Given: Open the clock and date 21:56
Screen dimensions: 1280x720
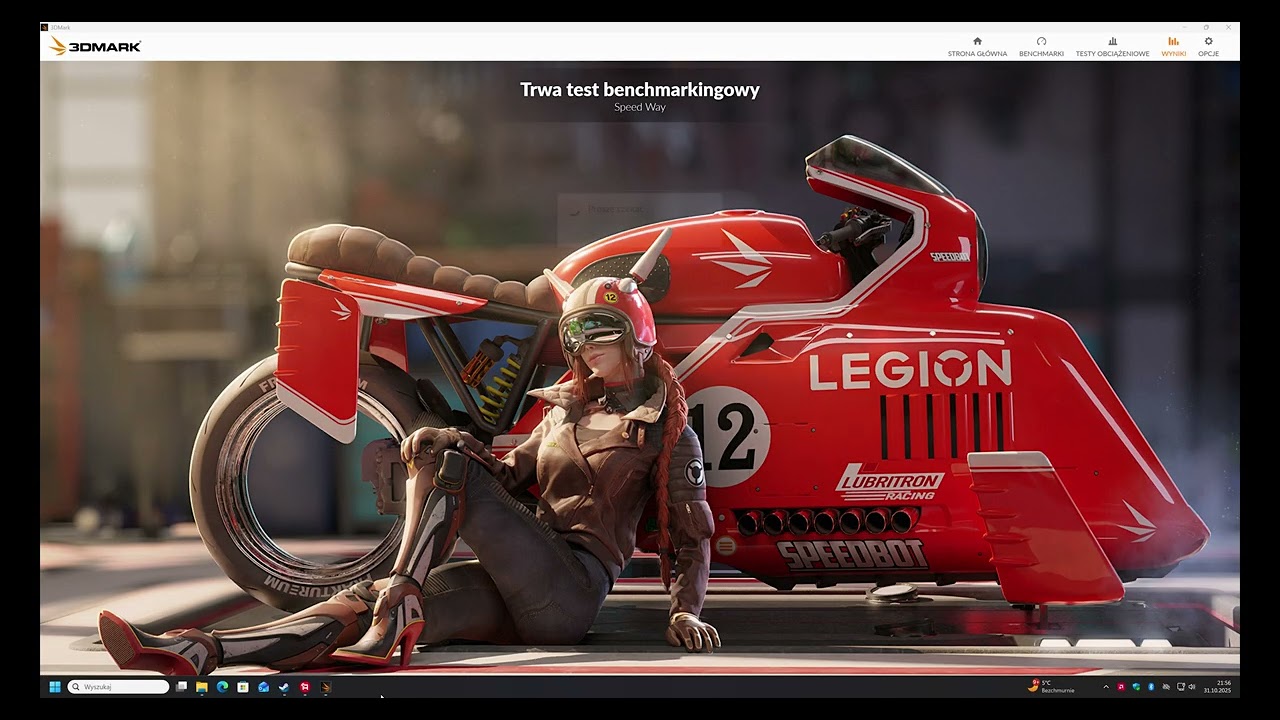Looking at the screenshot, I should point(1217,687).
